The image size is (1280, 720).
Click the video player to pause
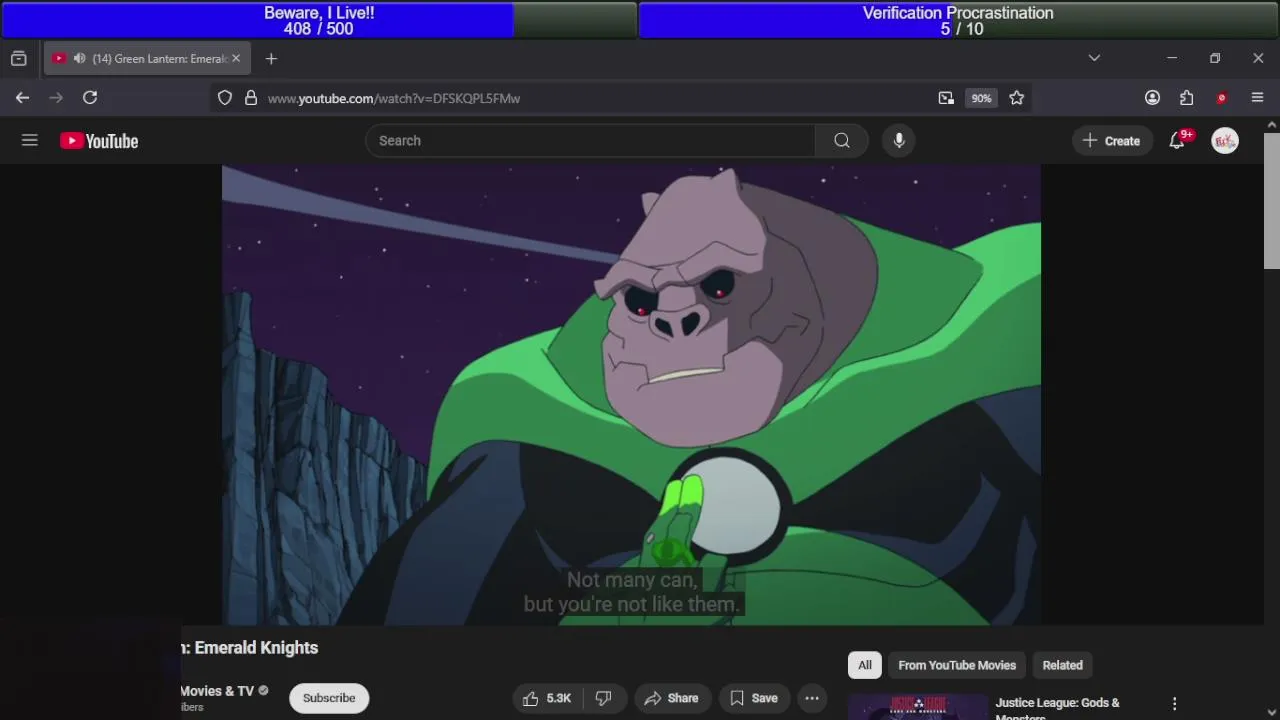[631, 395]
